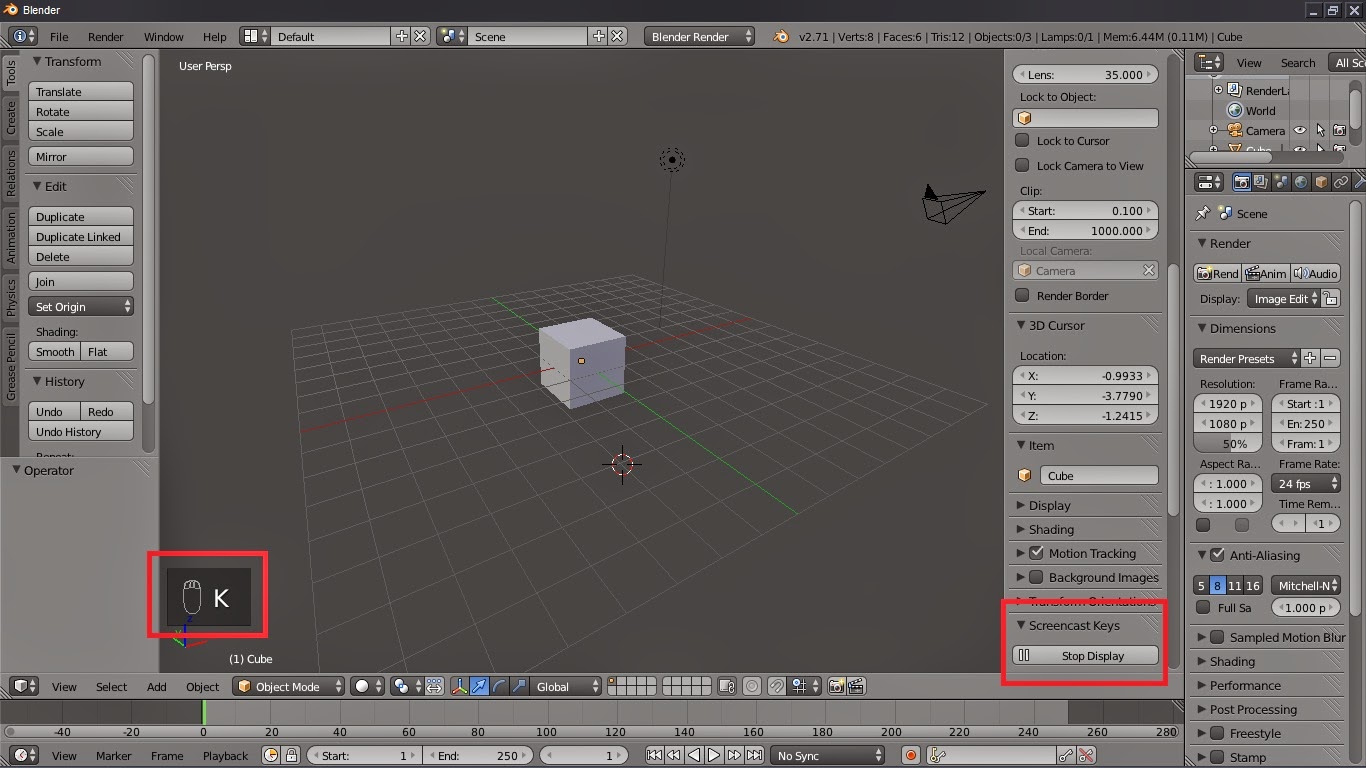Expand the Performance panel
Image resolution: width=1366 pixels, height=768 pixels.
coord(1202,686)
